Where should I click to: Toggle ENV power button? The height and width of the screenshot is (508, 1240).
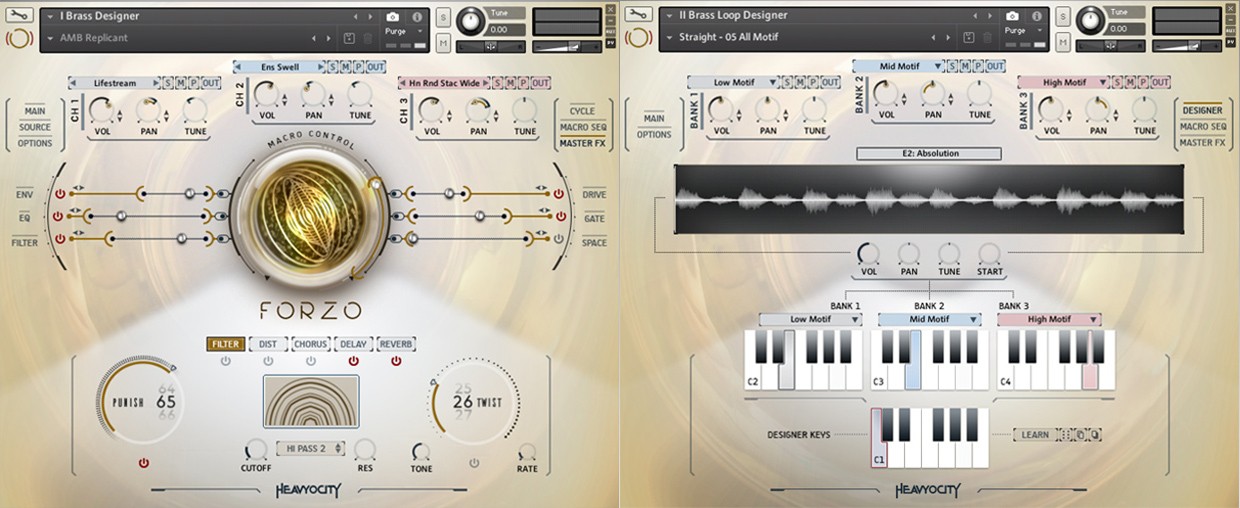58,193
